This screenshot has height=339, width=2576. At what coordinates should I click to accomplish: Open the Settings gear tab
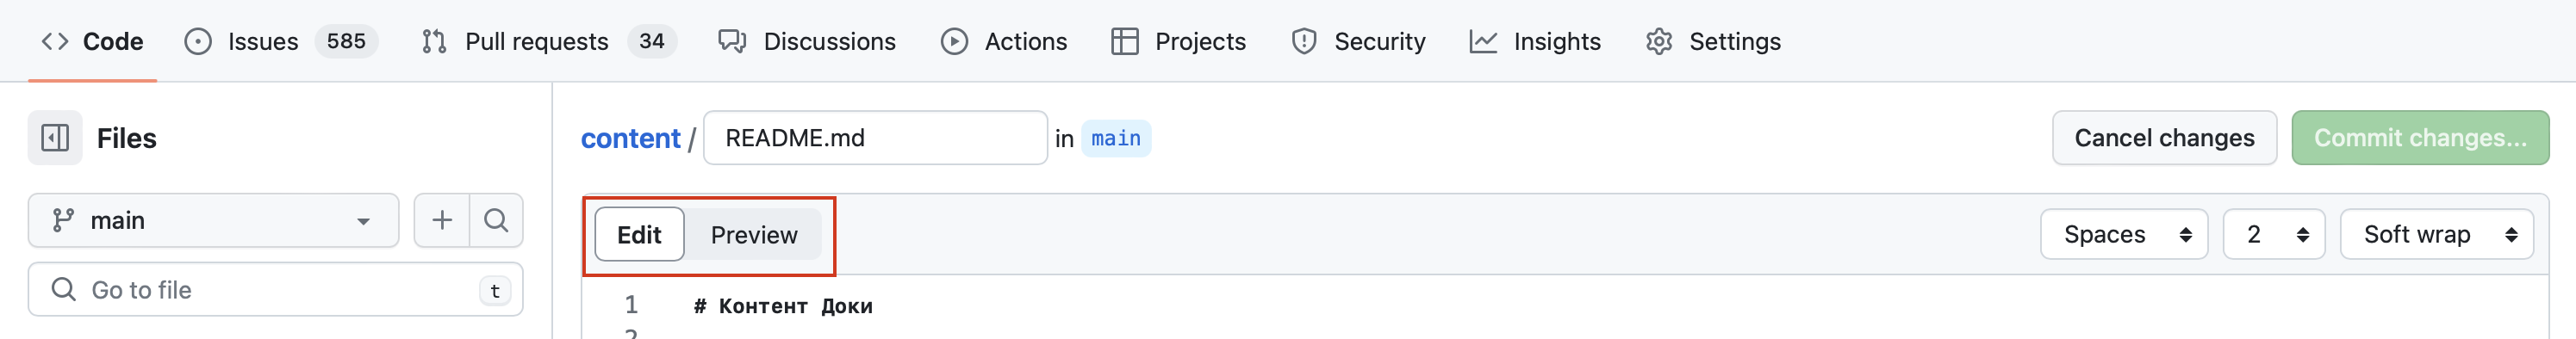pos(1713,41)
